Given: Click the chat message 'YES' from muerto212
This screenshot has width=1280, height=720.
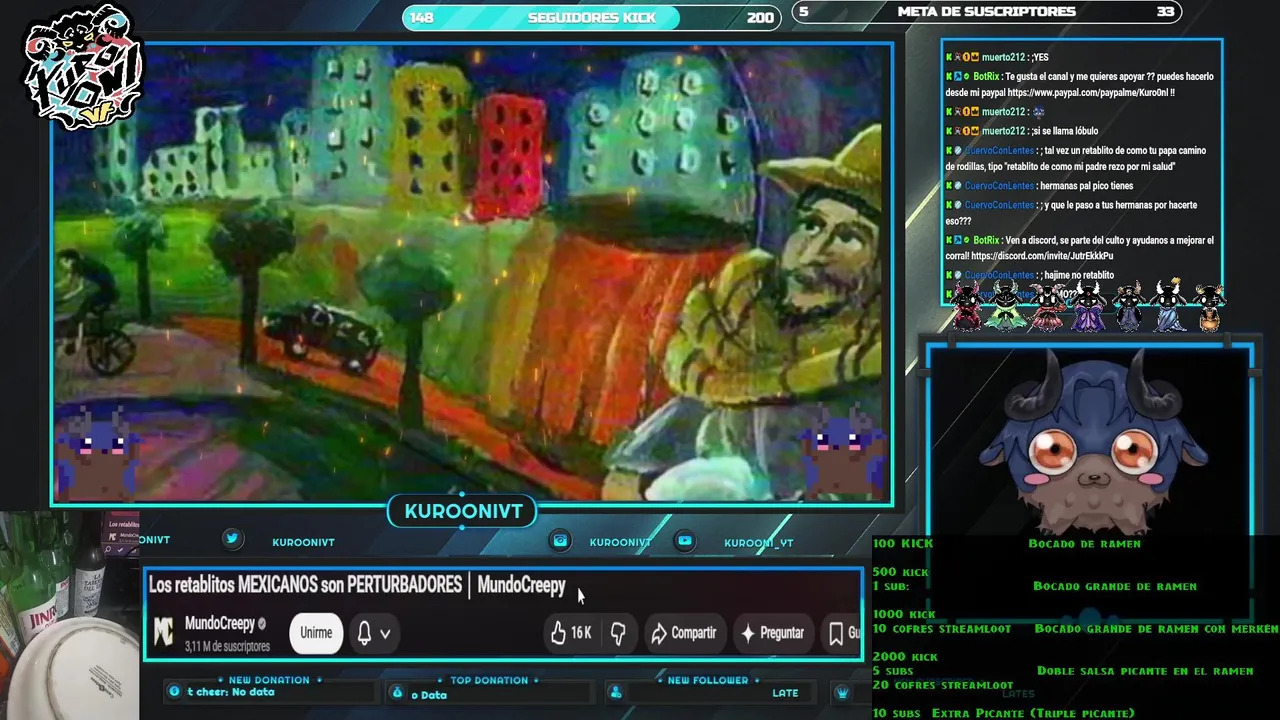Looking at the screenshot, I should 1040,57.
